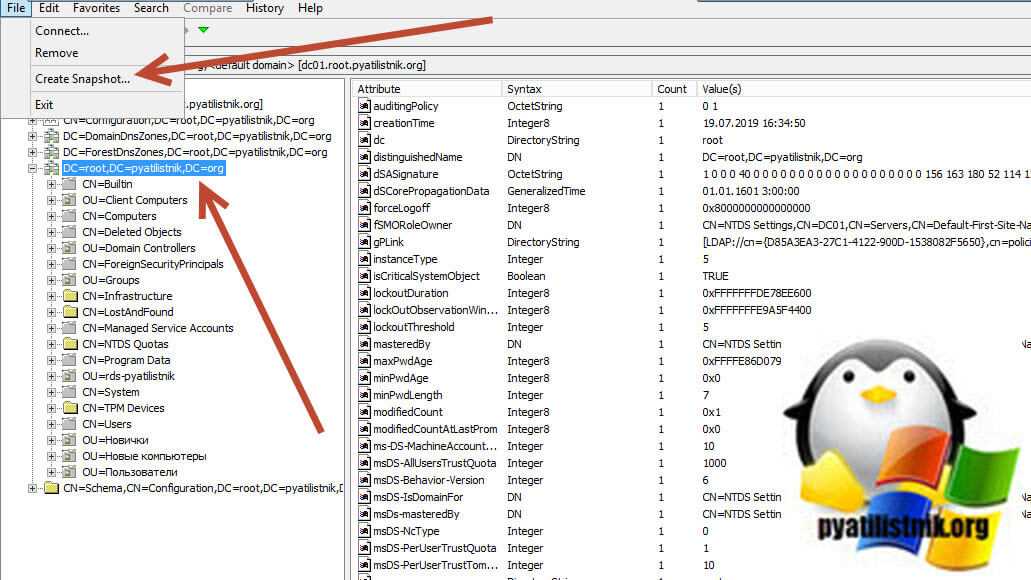Screen dimensions: 1031x580
Task: Select CN=Managed Service Accounts item
Action: [x=158, y=328]
